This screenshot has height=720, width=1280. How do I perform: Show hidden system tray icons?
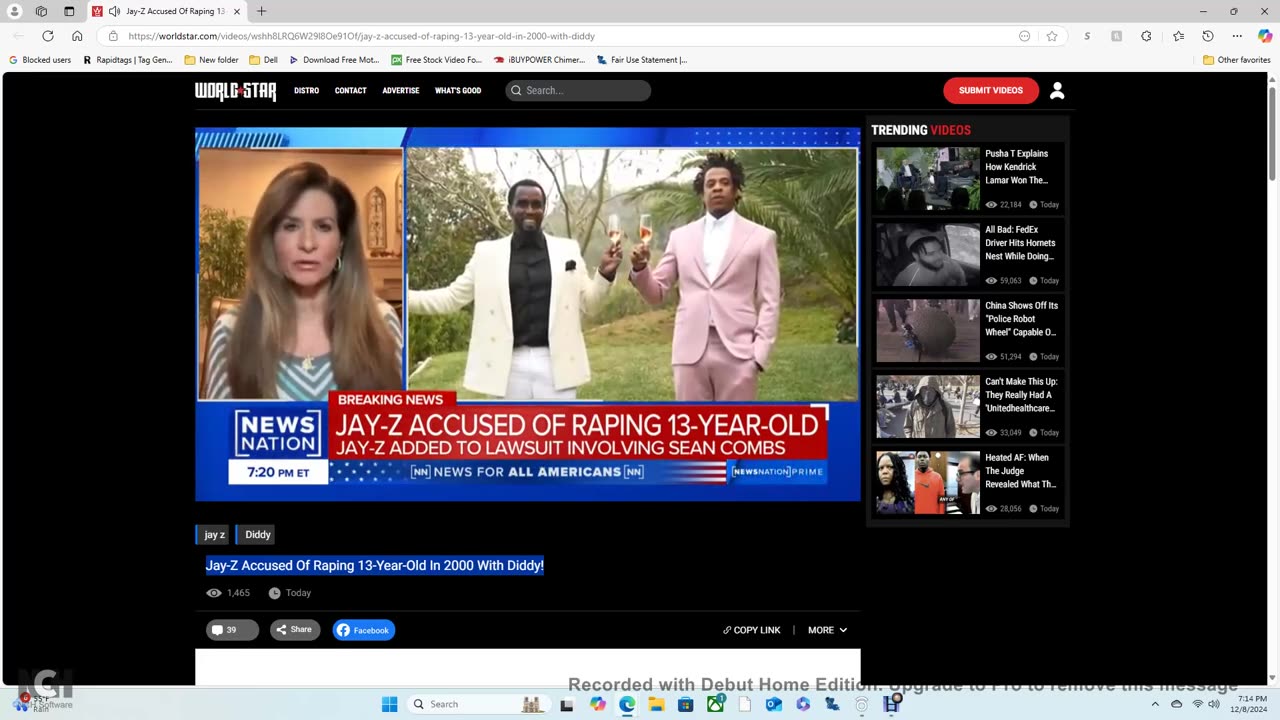click(1155, 704)
